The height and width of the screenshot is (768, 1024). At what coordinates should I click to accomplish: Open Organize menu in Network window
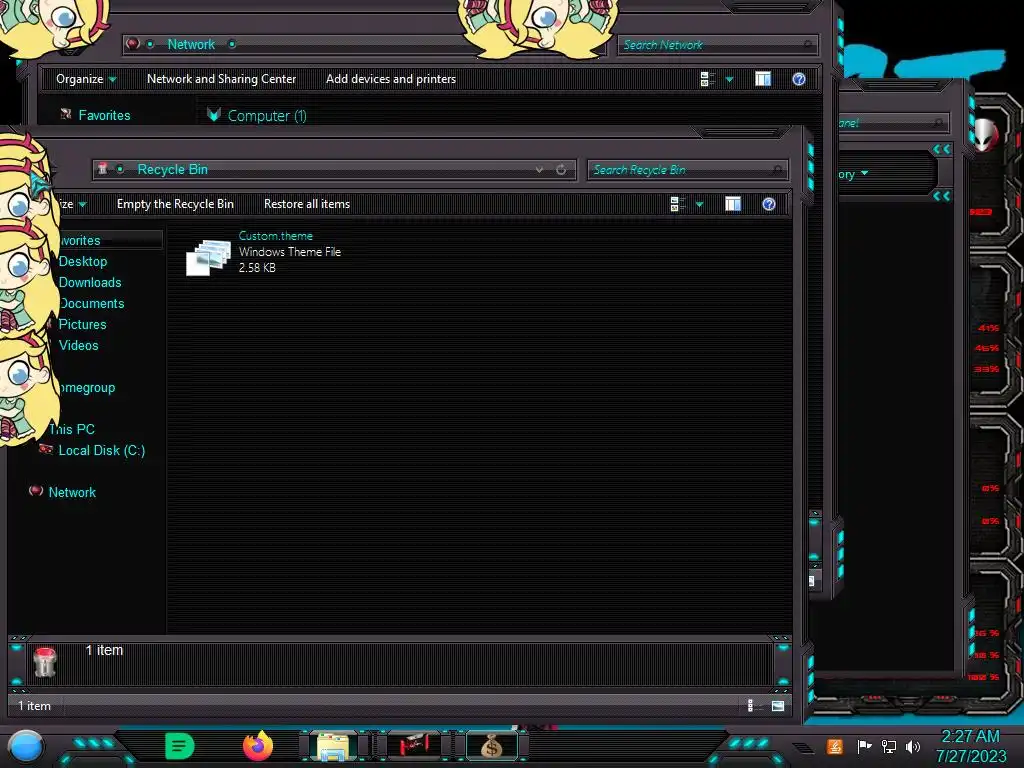[x=86, y=79]
